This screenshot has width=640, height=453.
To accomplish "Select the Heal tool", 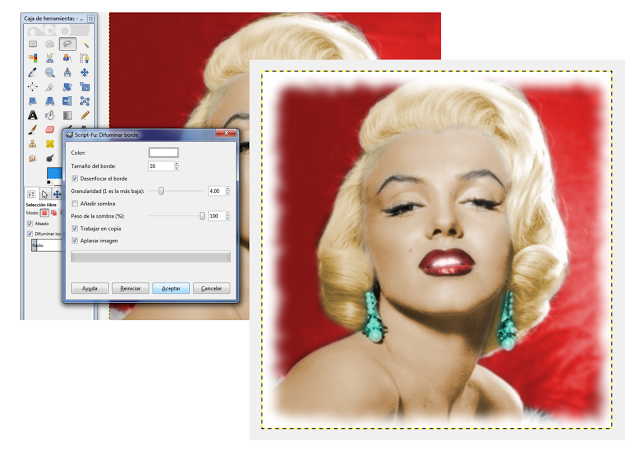I will click(x=50, y=144).
